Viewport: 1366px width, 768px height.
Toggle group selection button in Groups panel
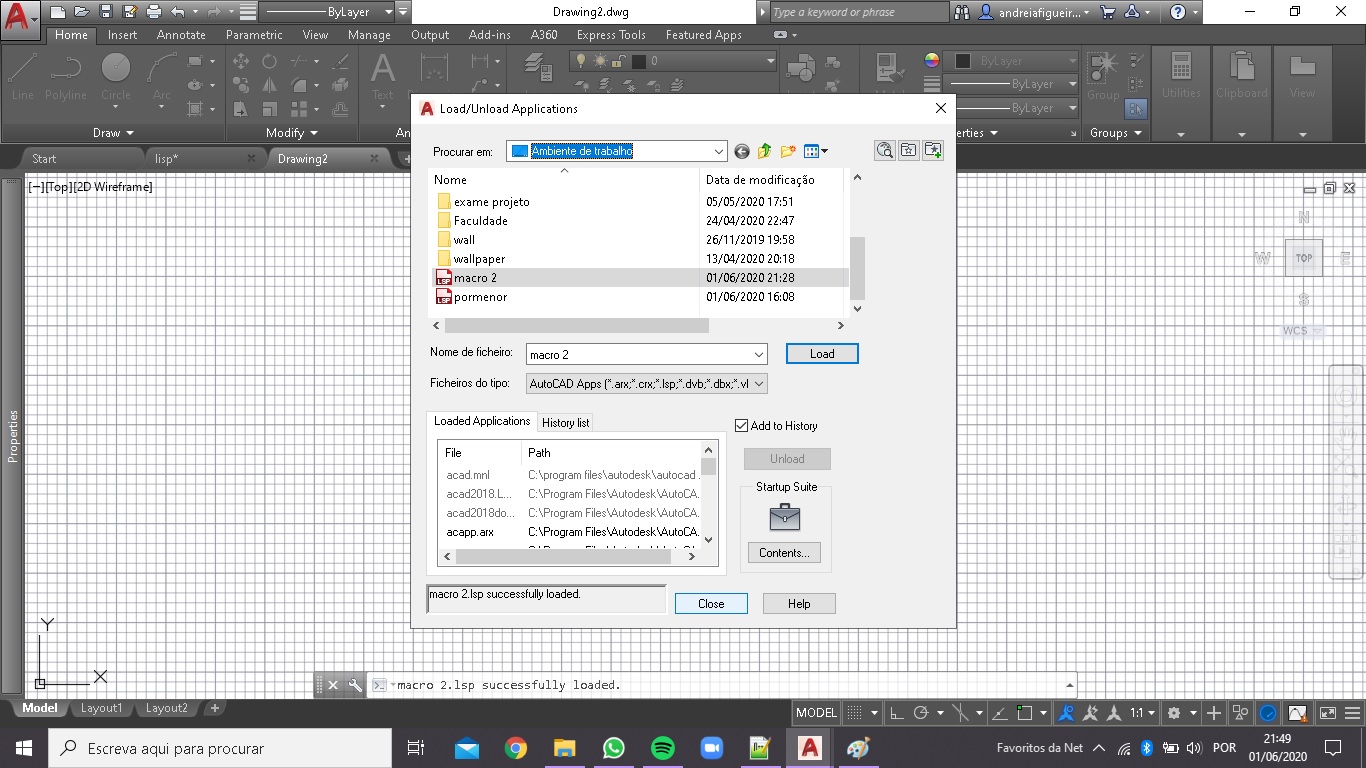[1136, 108]
